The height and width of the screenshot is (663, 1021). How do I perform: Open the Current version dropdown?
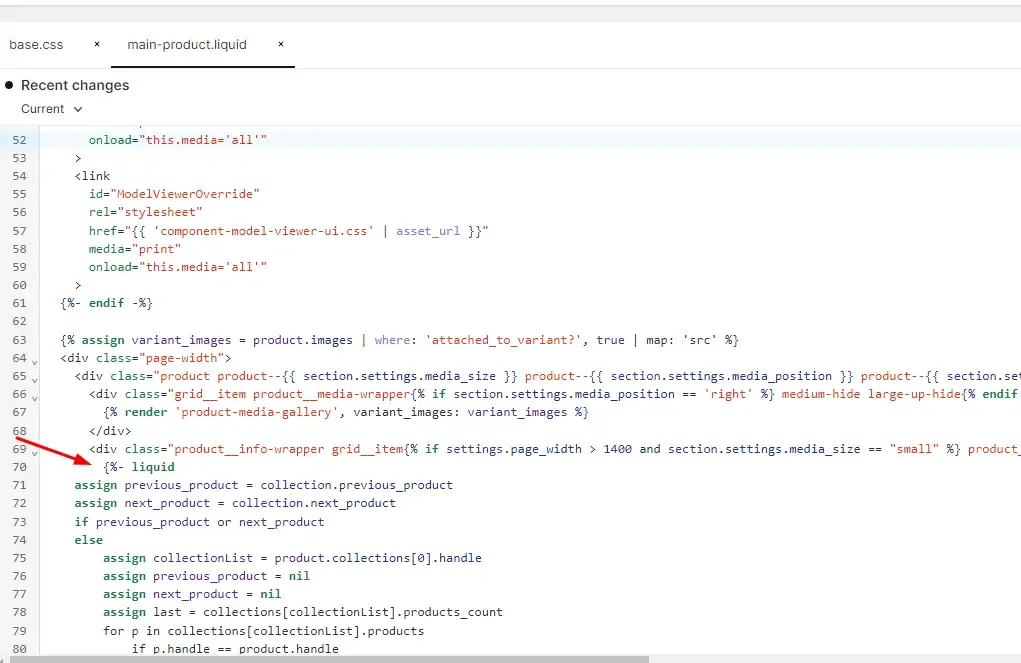coord(51,109)
